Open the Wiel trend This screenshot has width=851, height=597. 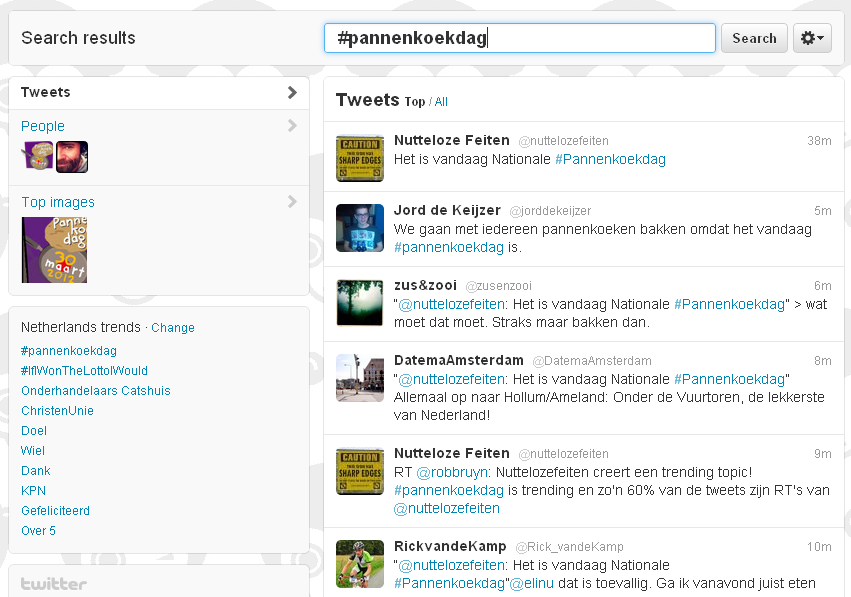click(33, 450)
